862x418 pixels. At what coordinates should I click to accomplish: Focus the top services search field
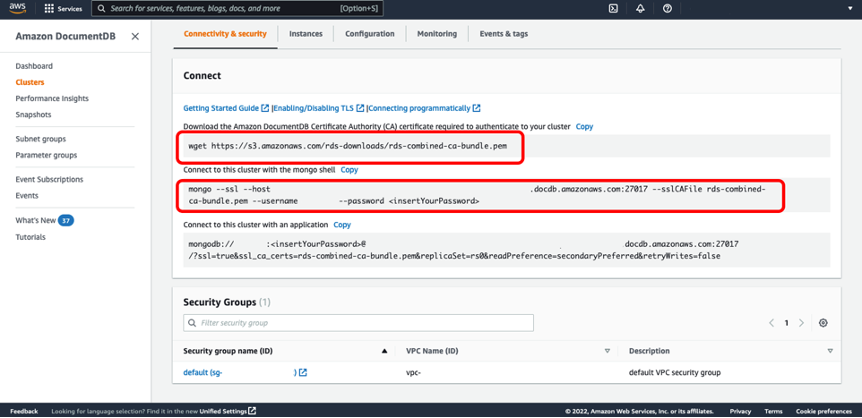tap(237, 9)
